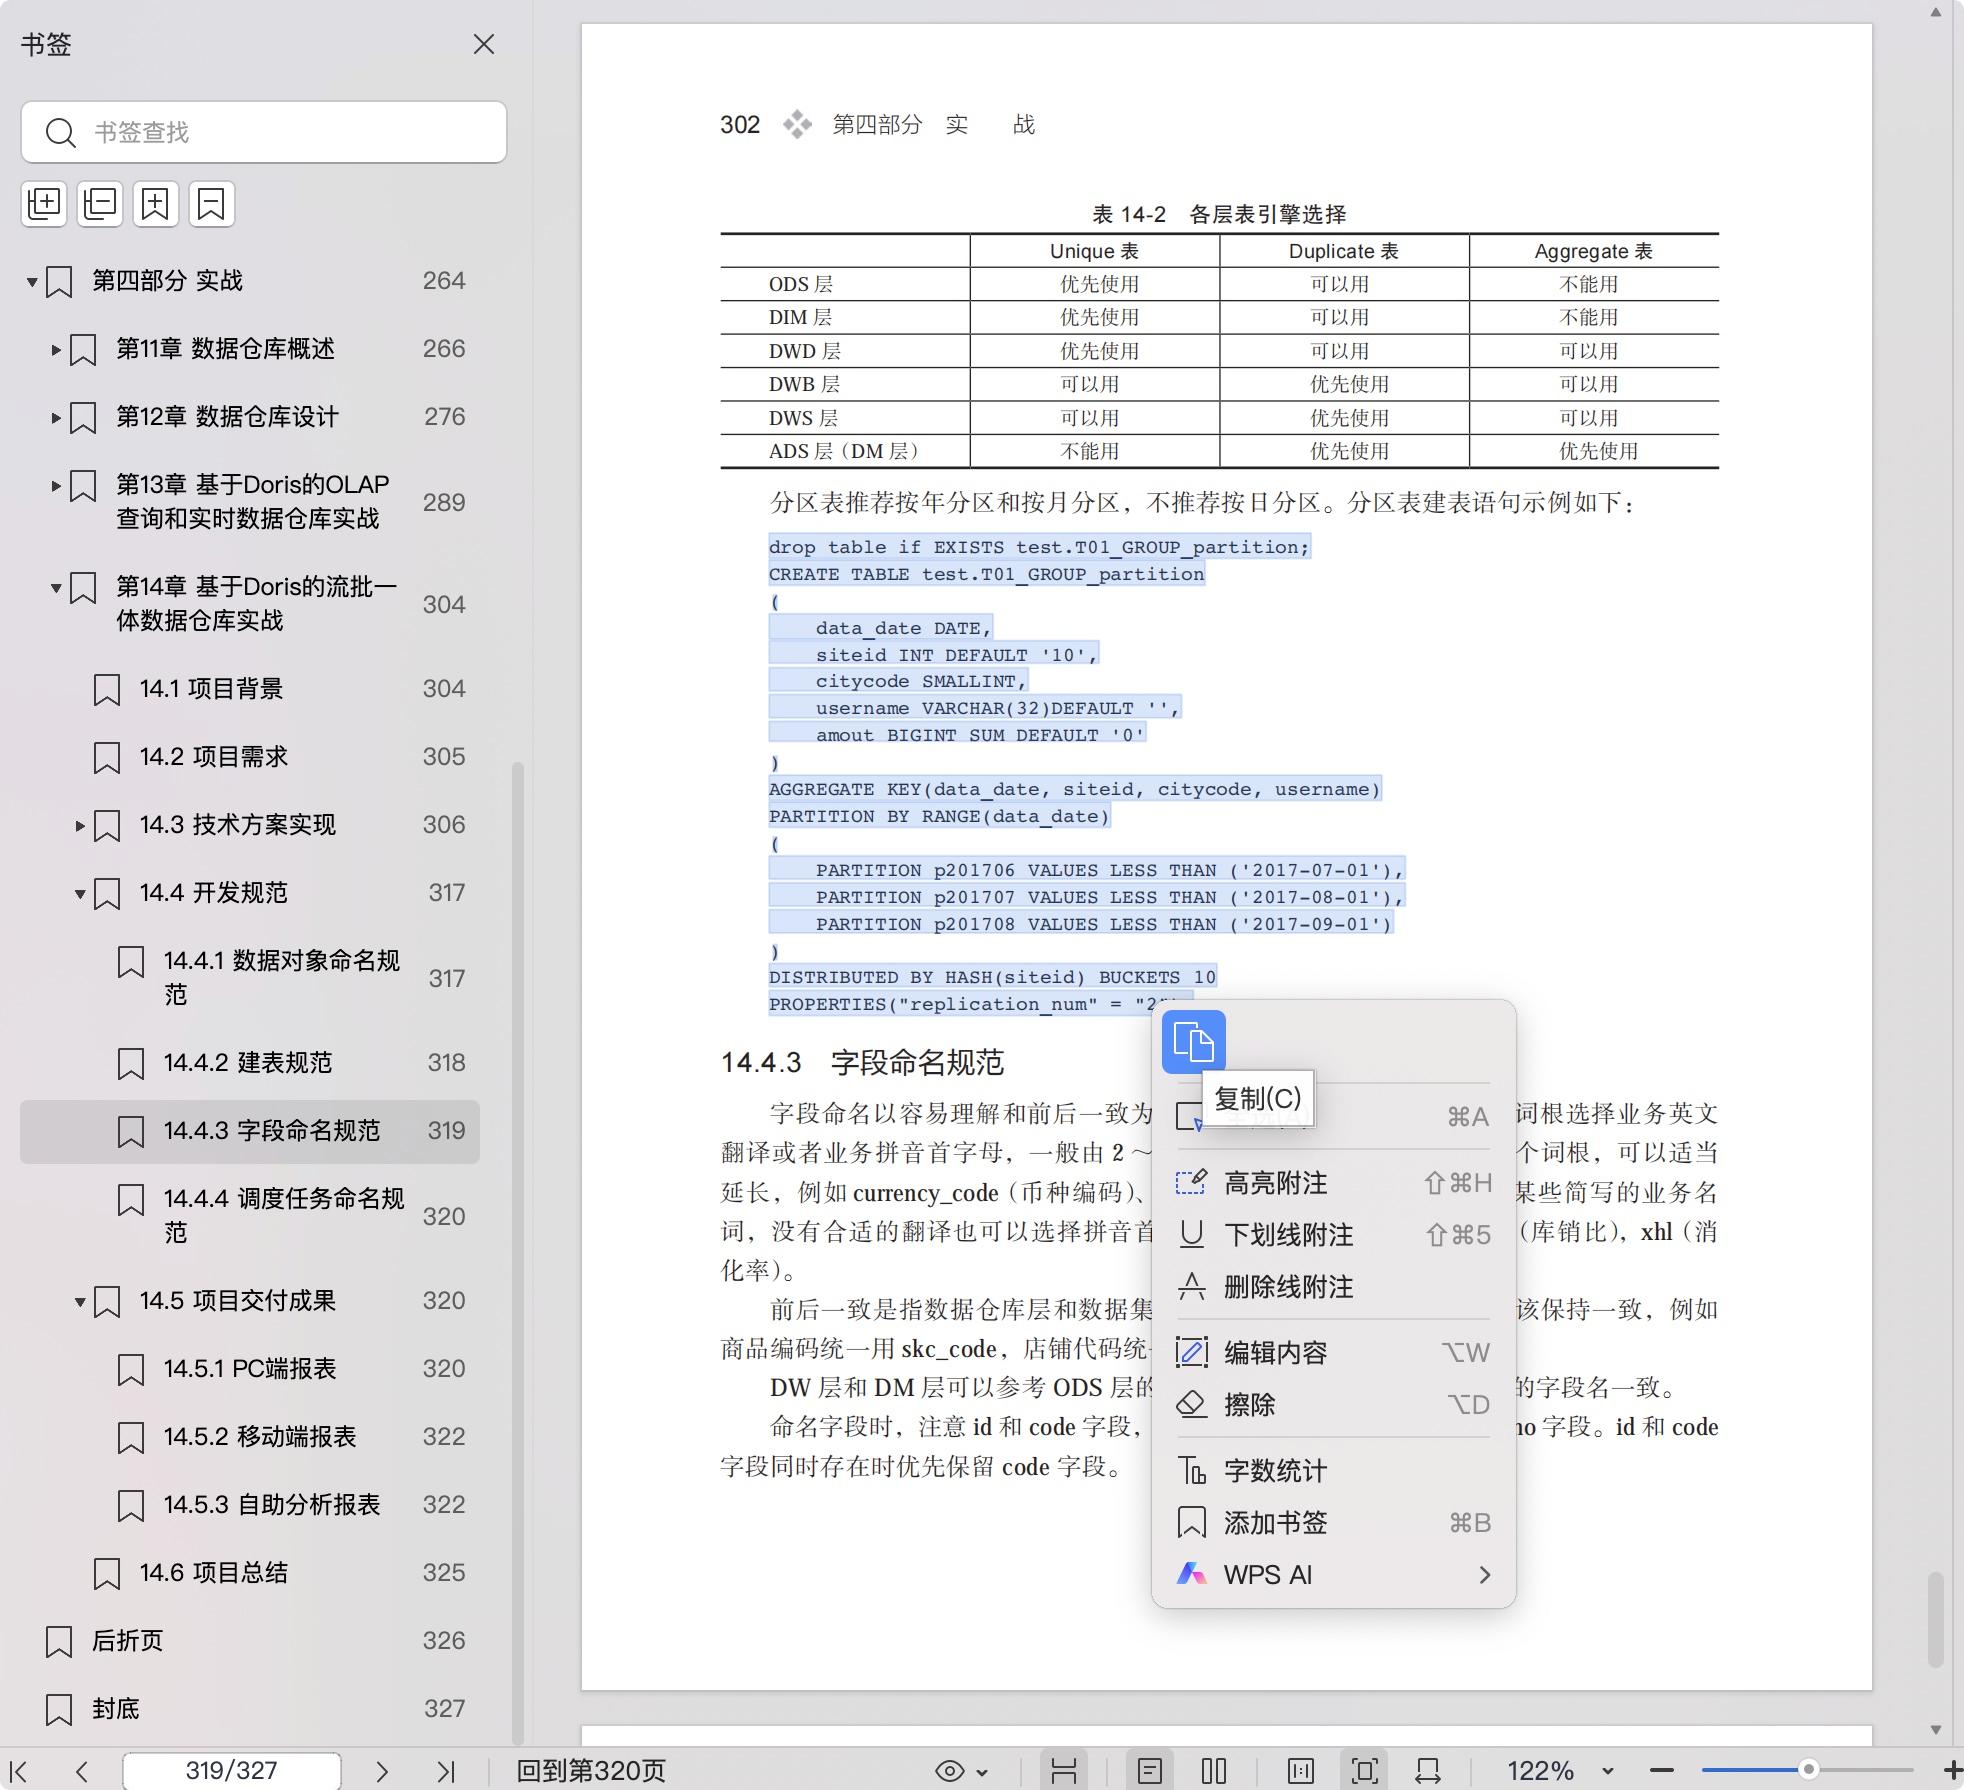
Task: Click the Copy icon in context menu
Action: click(1193, 1042)
